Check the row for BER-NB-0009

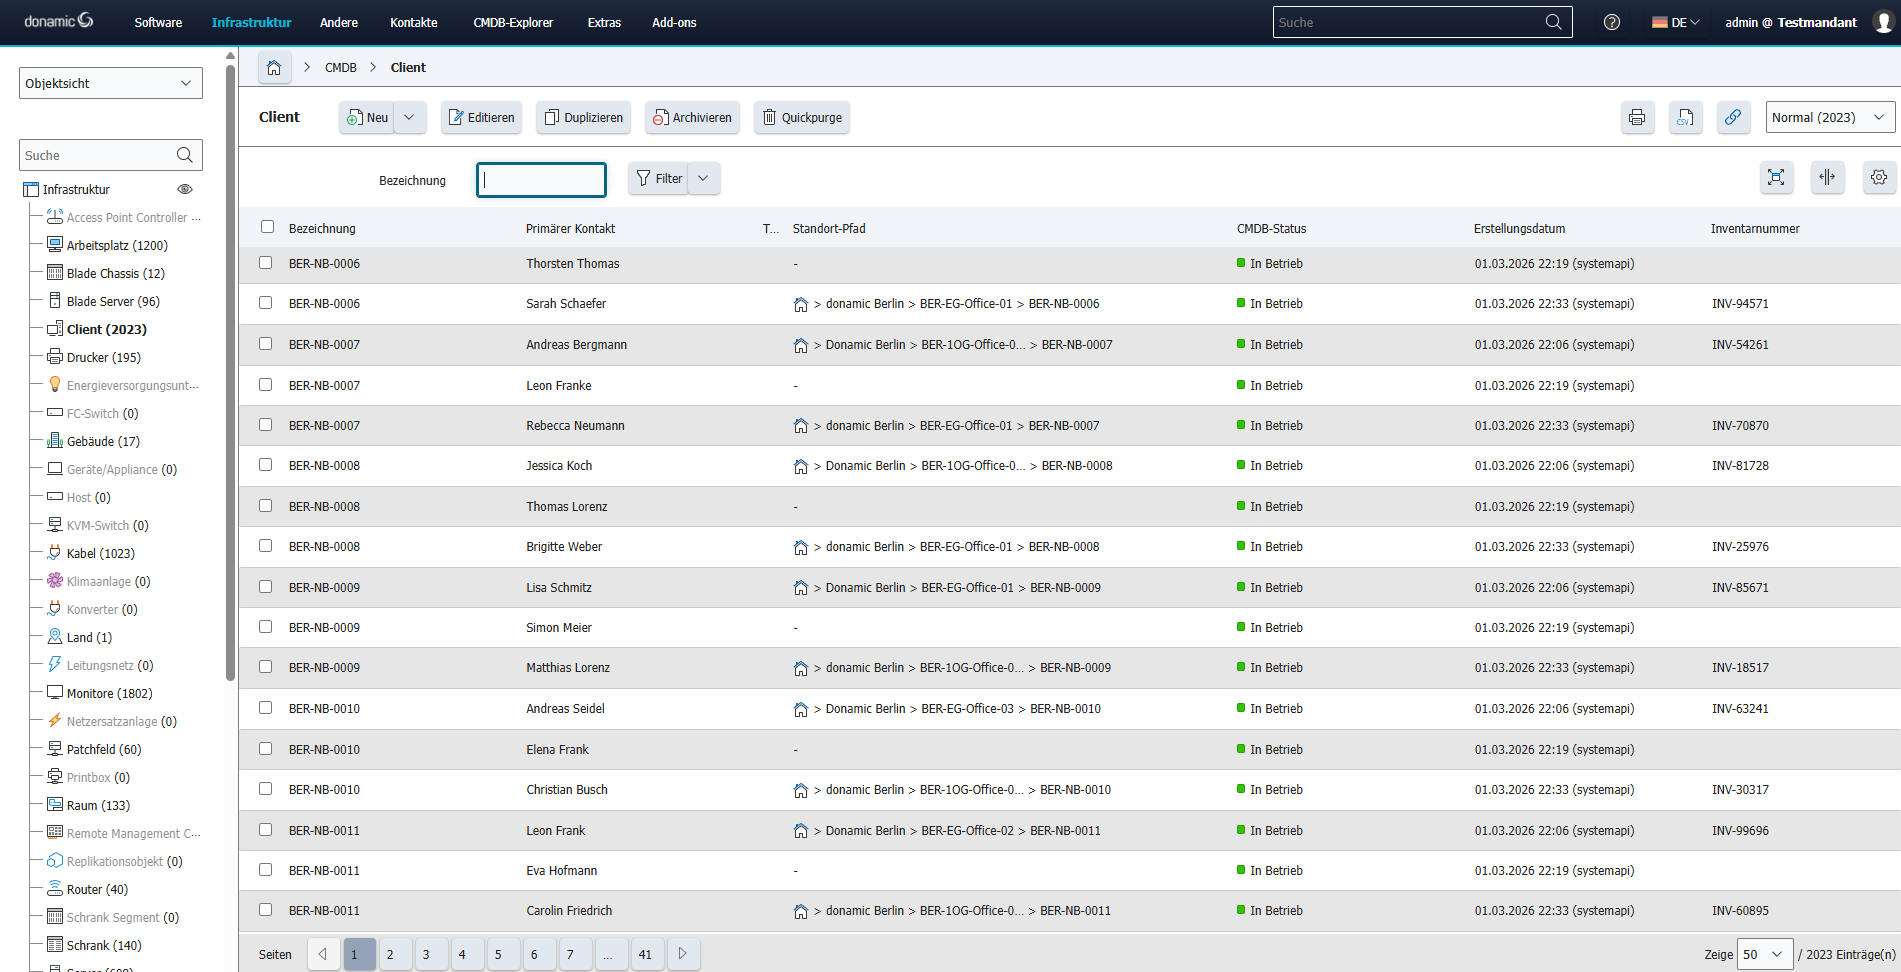click(x=265, y=587)
